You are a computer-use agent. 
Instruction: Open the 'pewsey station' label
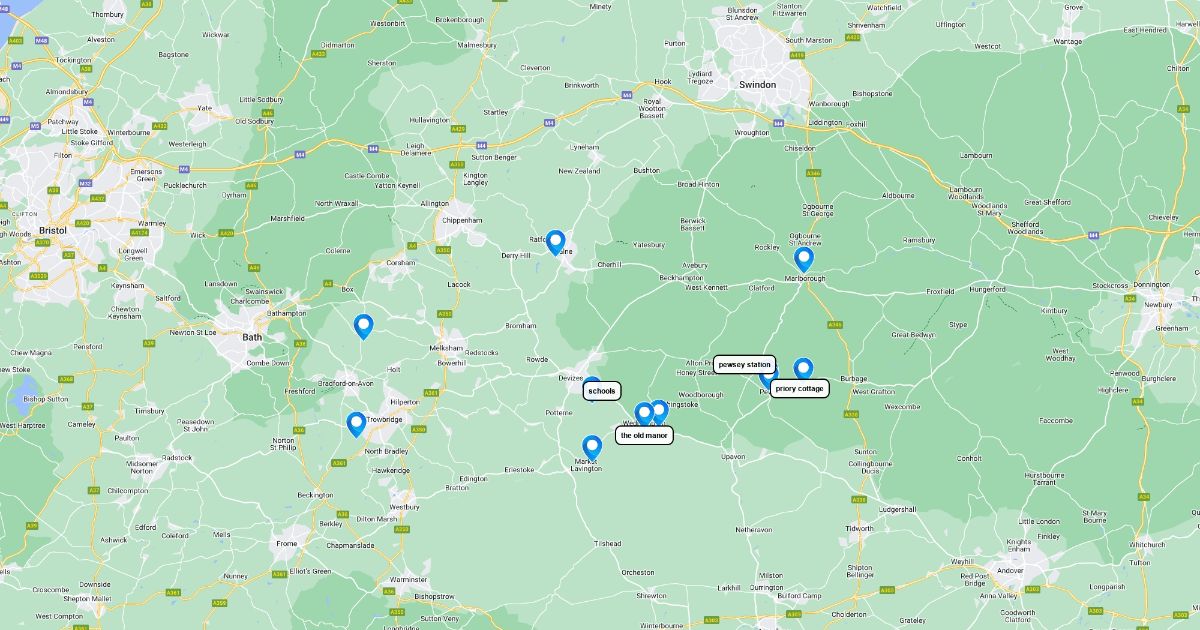click(744, 365)
